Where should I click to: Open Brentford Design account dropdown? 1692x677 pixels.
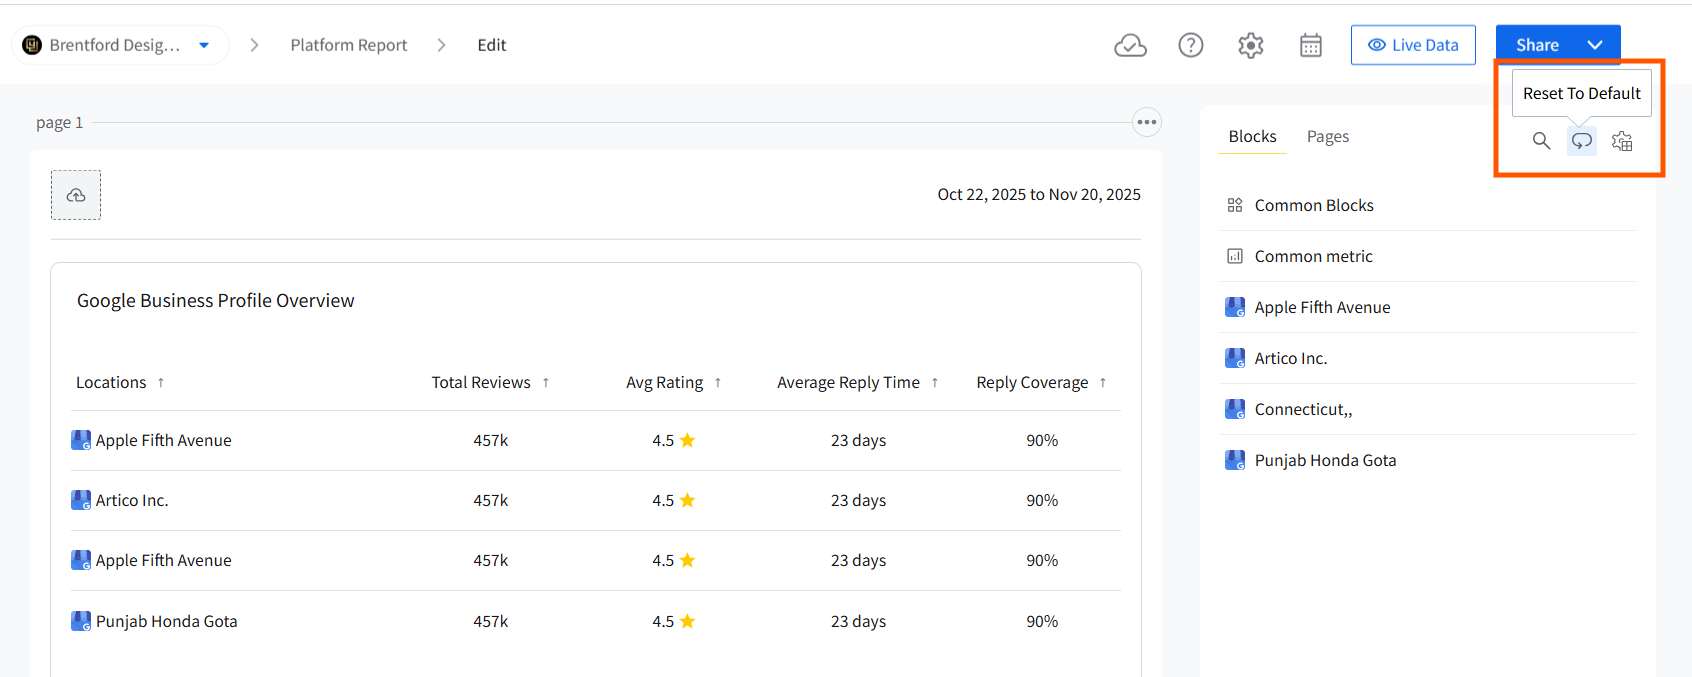[204, 45]
